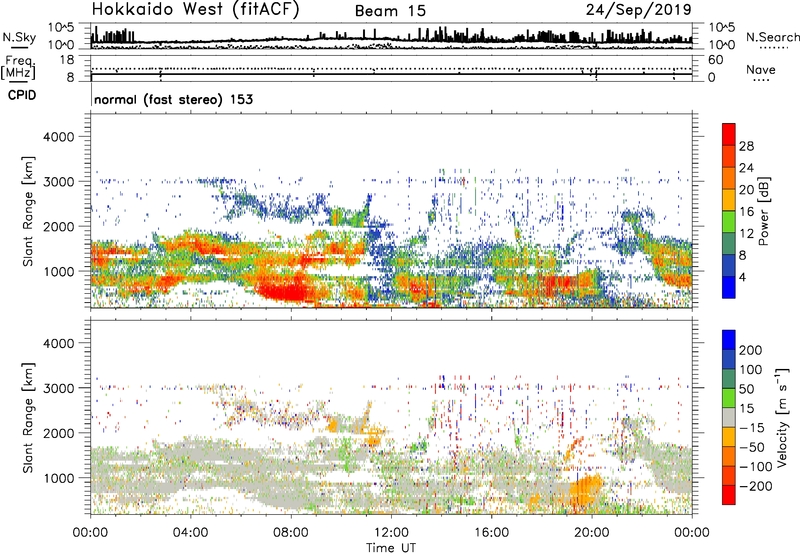Click the "Power [dB]" colorbar title
Screen dimensions: 800x554
763,211
